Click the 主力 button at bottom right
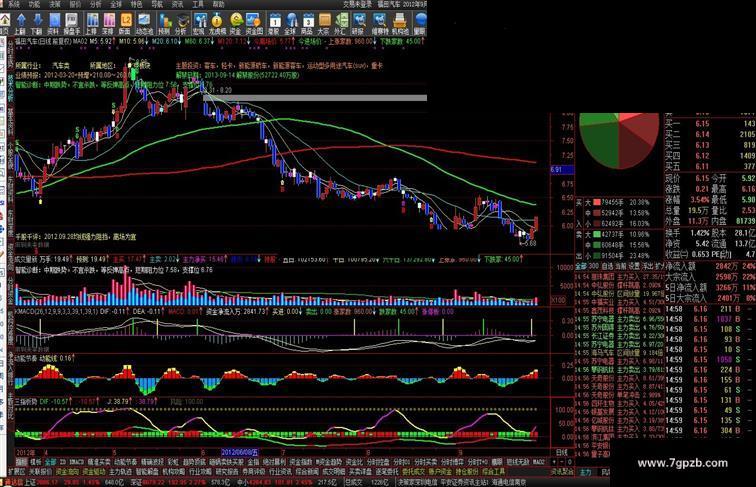 point(586,472)
